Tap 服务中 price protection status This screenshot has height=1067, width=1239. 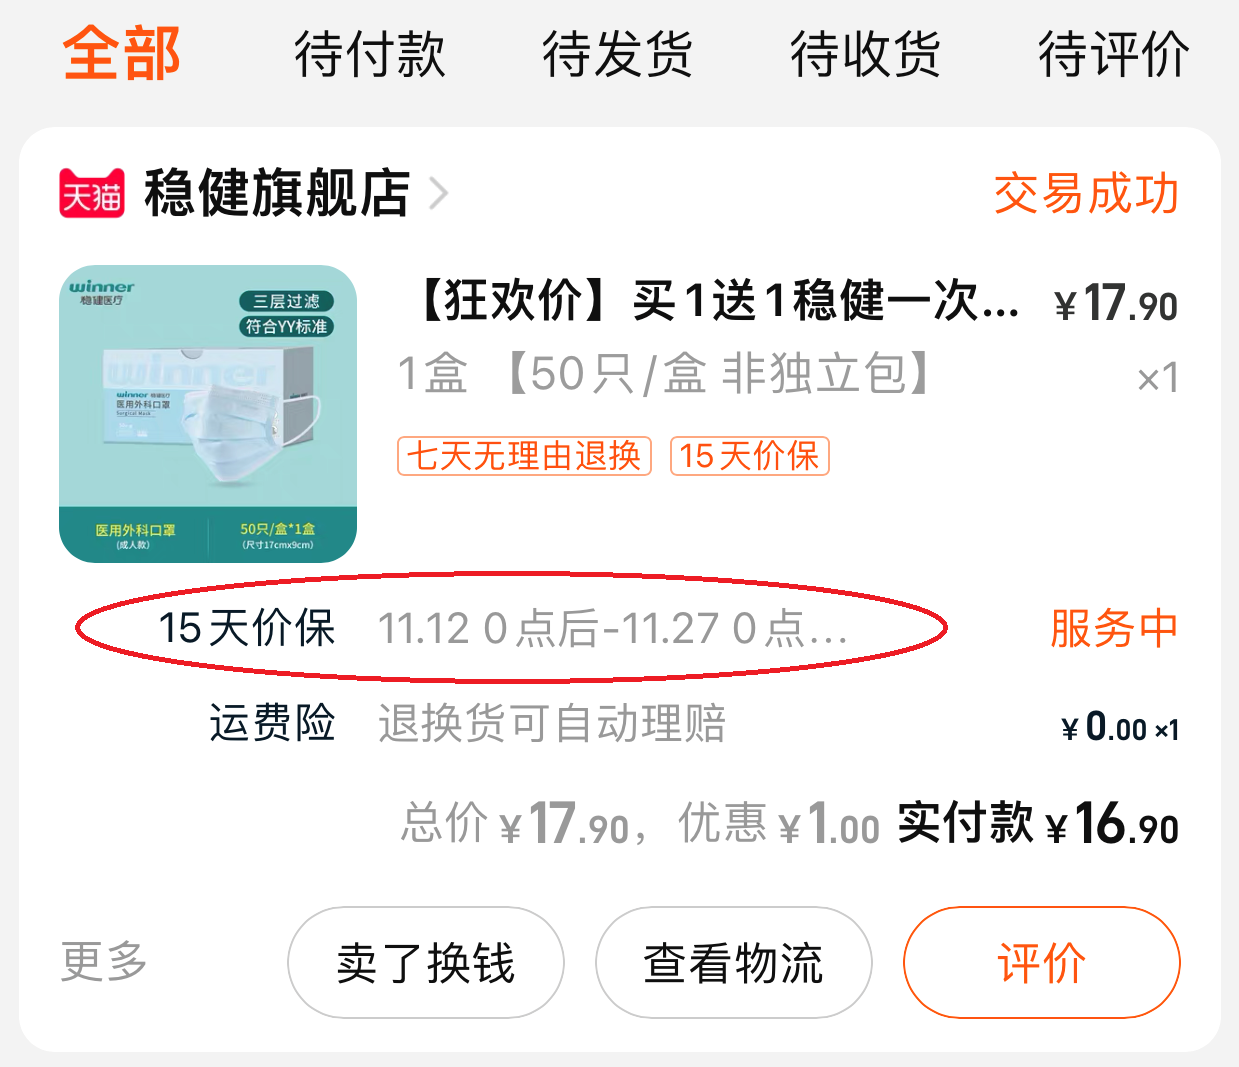click(x=1114, y=628)
